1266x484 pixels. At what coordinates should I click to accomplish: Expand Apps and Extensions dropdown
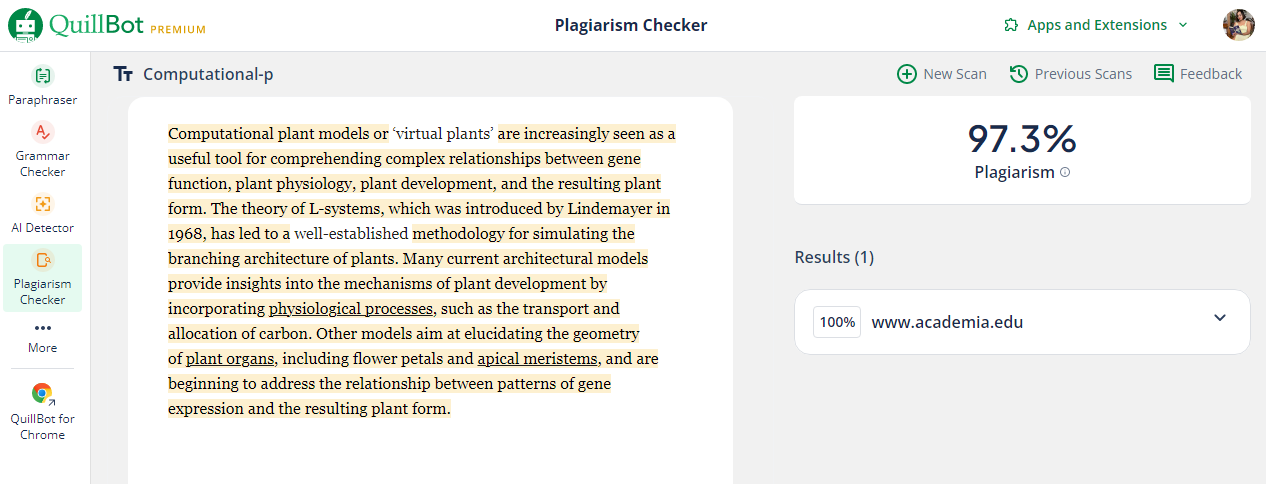tap(1096, 25)
